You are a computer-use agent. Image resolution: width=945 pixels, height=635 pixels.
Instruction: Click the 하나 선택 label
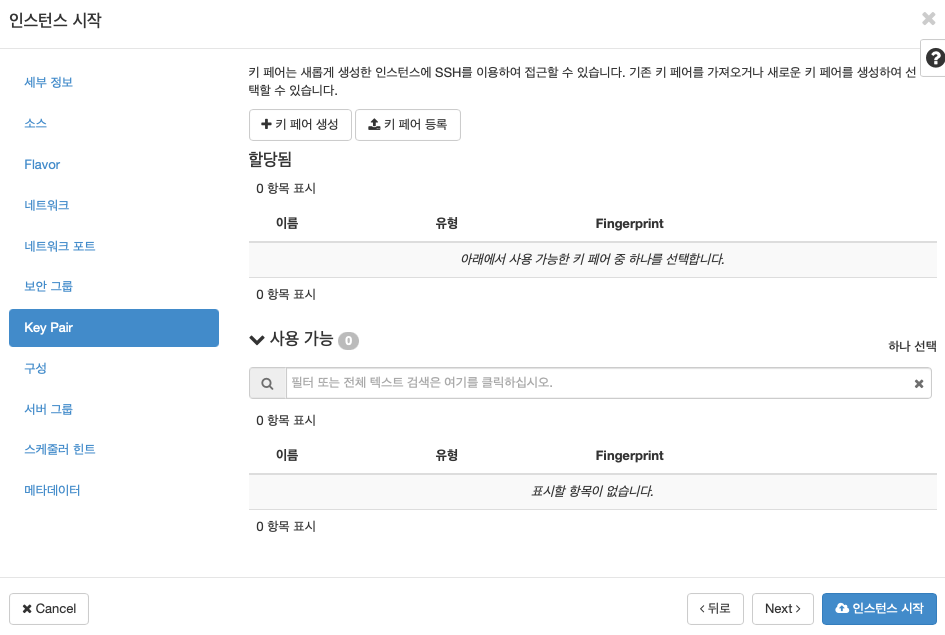(x=912, y=346)
